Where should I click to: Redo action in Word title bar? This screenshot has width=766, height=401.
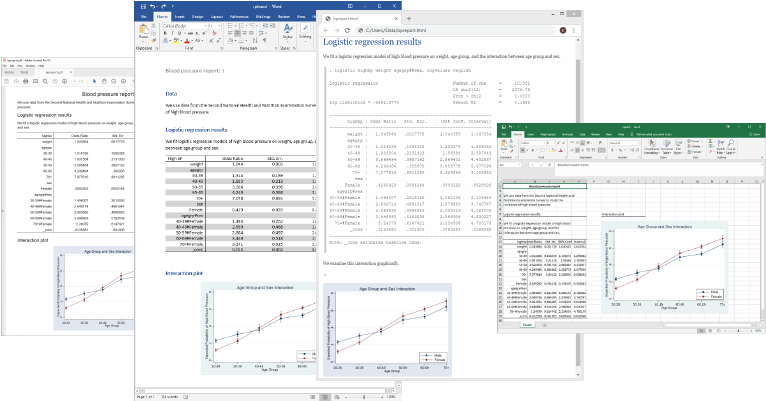(x=164, y=6)
